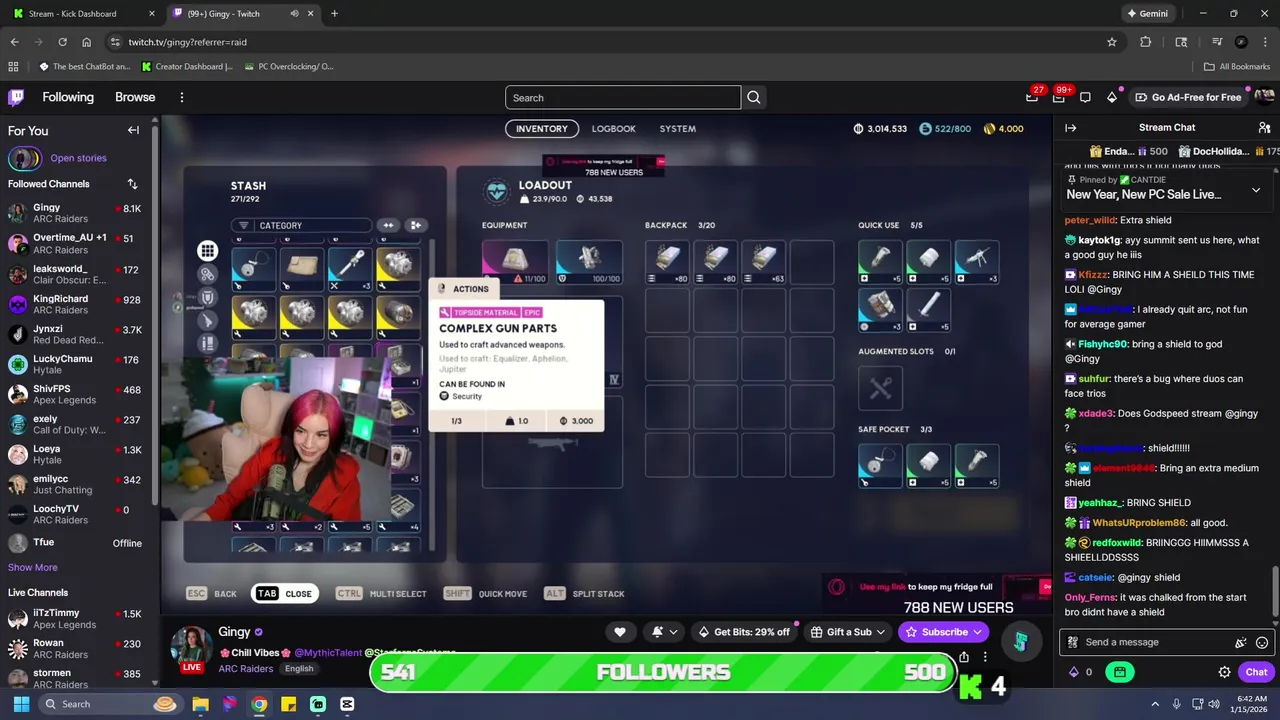
Task: Open new browser tab
Action: point(334,14)
